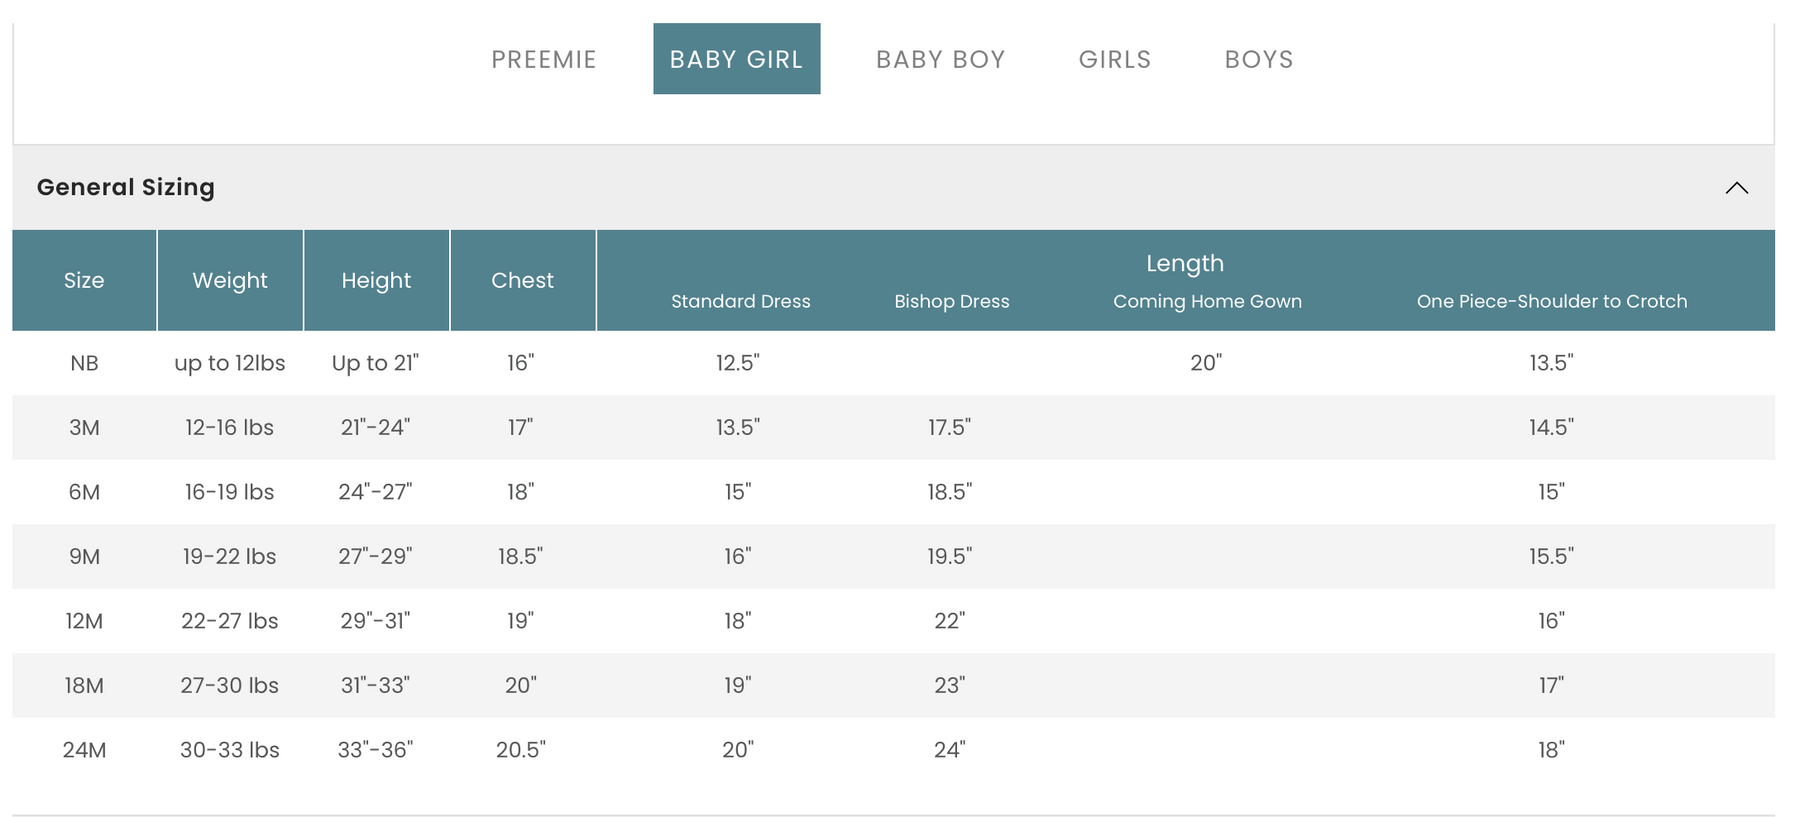Screen dimensions: 1800x817
Task: Click the Weight column header
Action: tap(230, 280)
